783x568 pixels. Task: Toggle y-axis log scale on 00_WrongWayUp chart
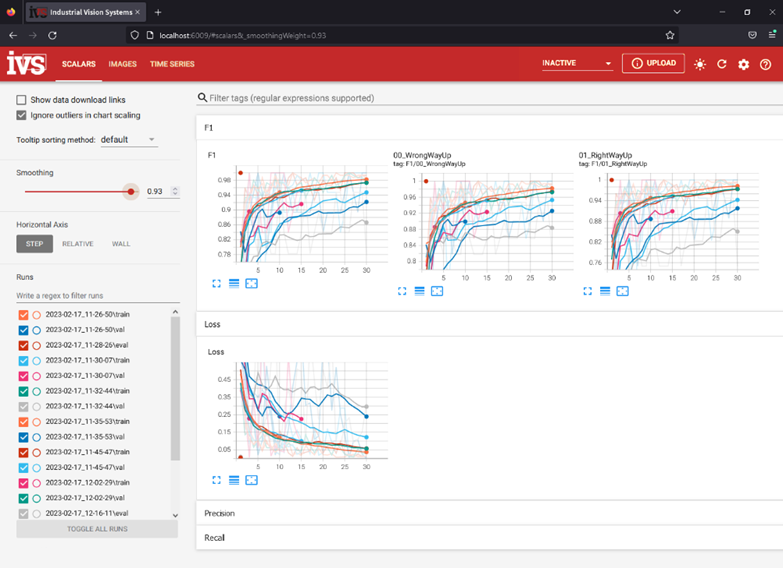coord(420,291)
